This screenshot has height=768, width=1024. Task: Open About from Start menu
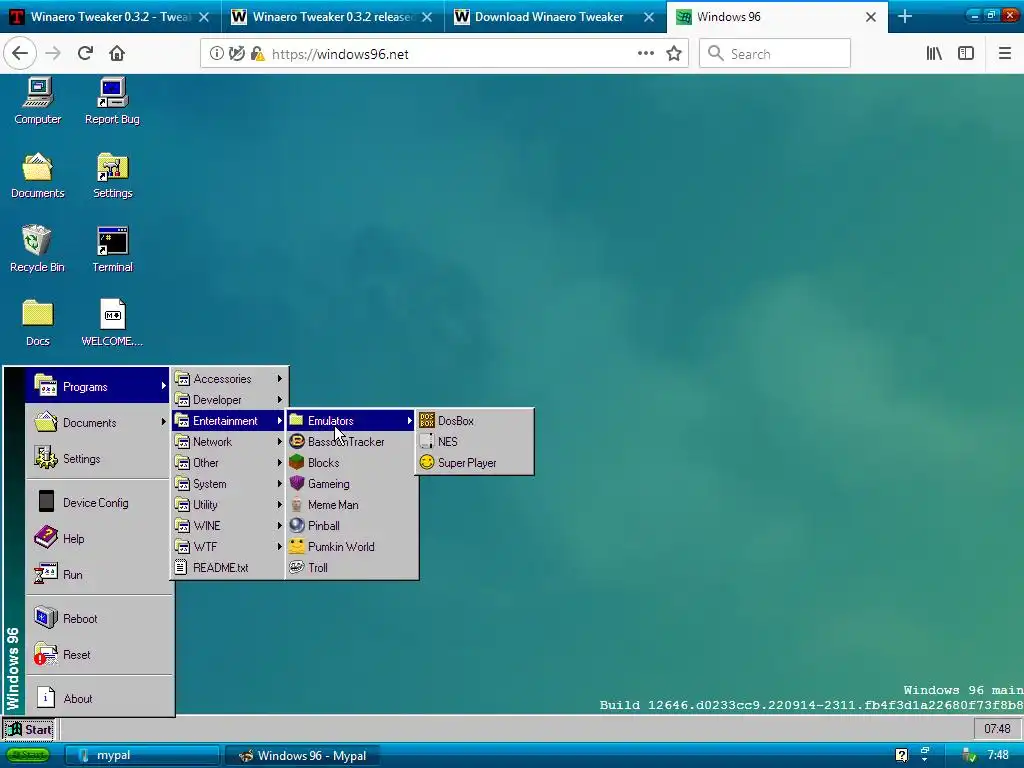click(x=99, y=698)
